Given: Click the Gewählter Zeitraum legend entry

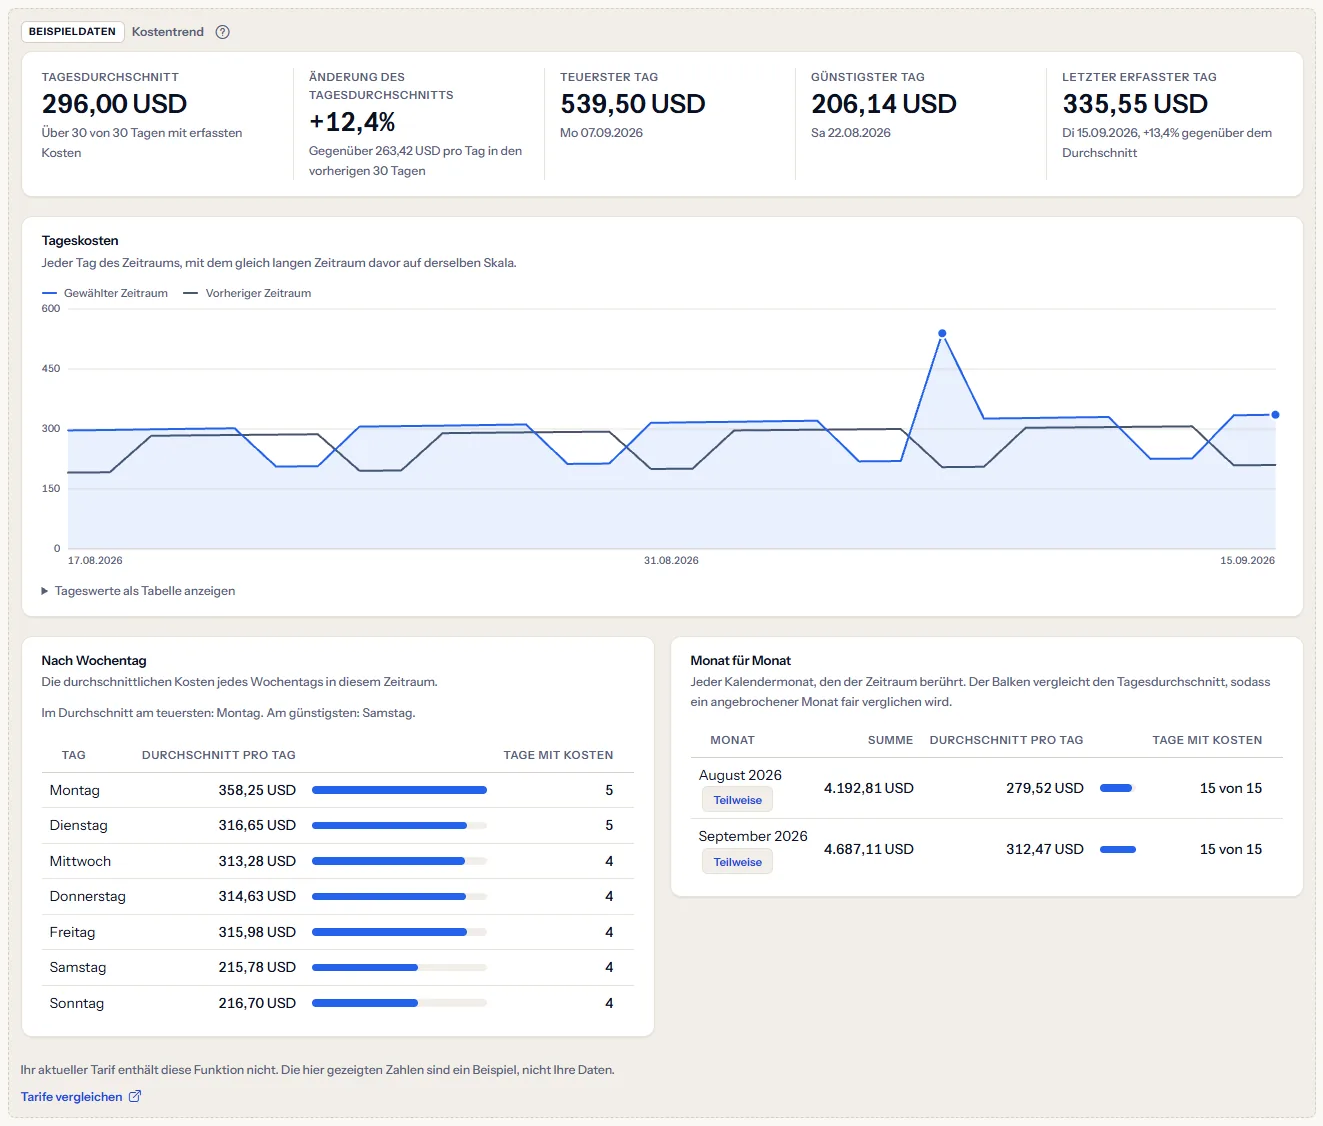Looking at the screenshot, I should 105,293.
